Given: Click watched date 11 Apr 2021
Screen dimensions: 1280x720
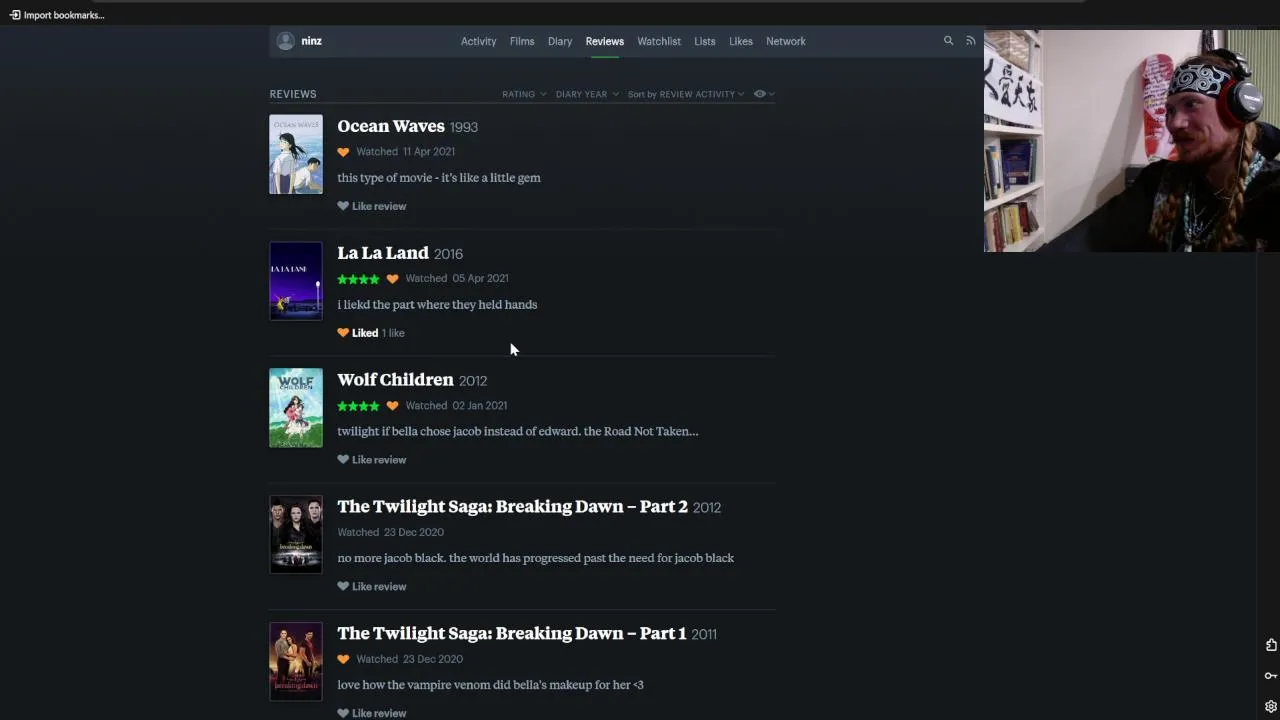Looking at the screenshot, I should 428,152.
